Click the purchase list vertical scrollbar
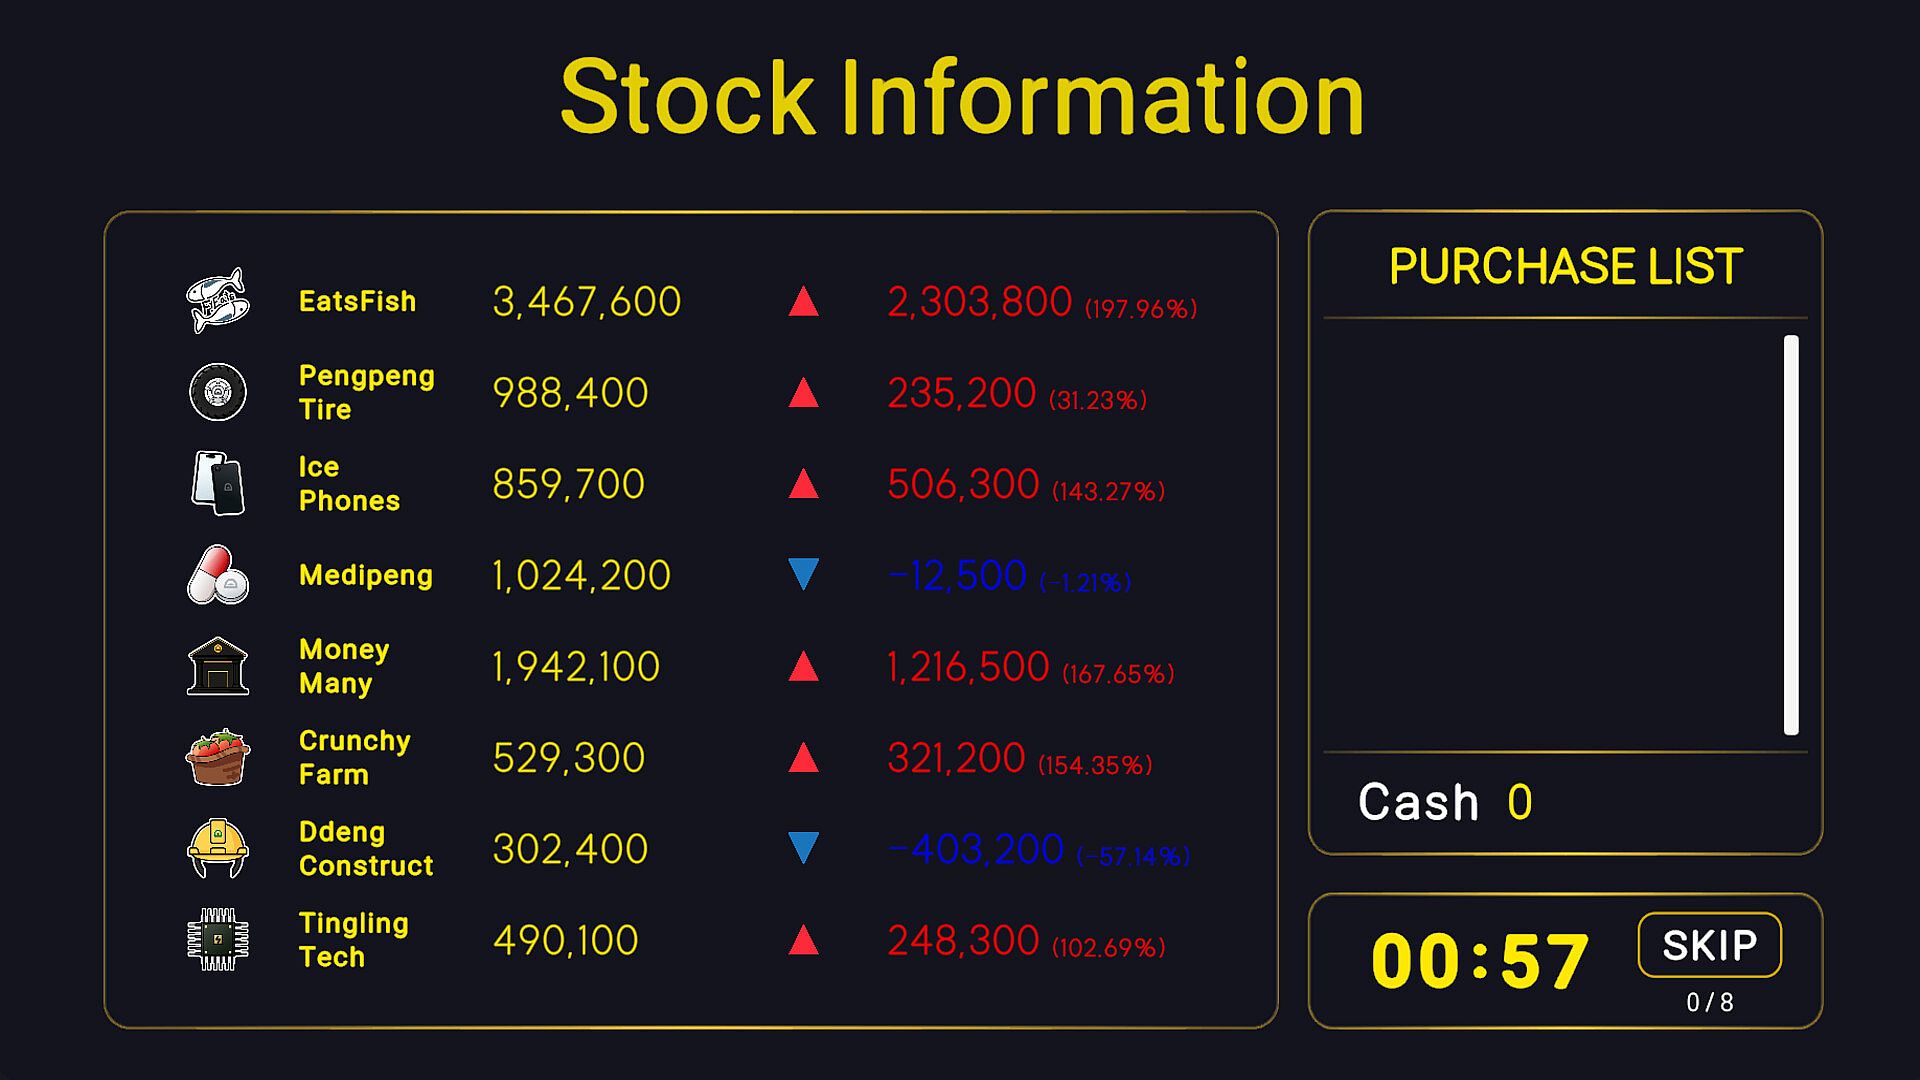Screen dimensions: 1920x1080 [x=1791, y=535]
